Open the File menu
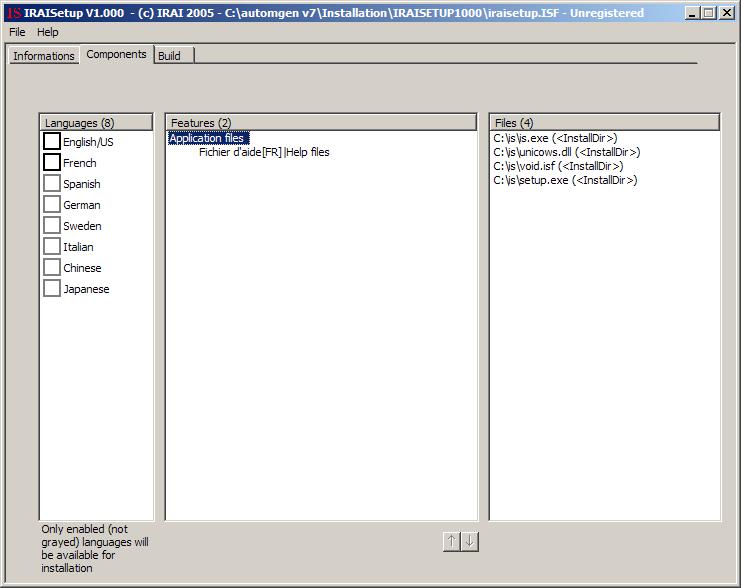This screenshot has height=588, width=741. click(17, 32)
